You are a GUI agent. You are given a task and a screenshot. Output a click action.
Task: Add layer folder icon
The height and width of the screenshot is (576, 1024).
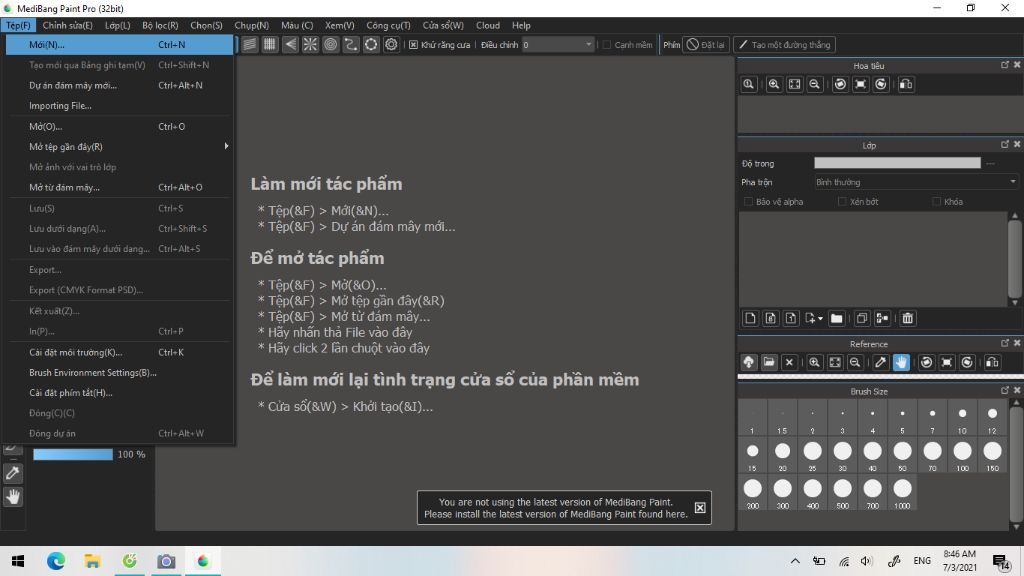837,318
